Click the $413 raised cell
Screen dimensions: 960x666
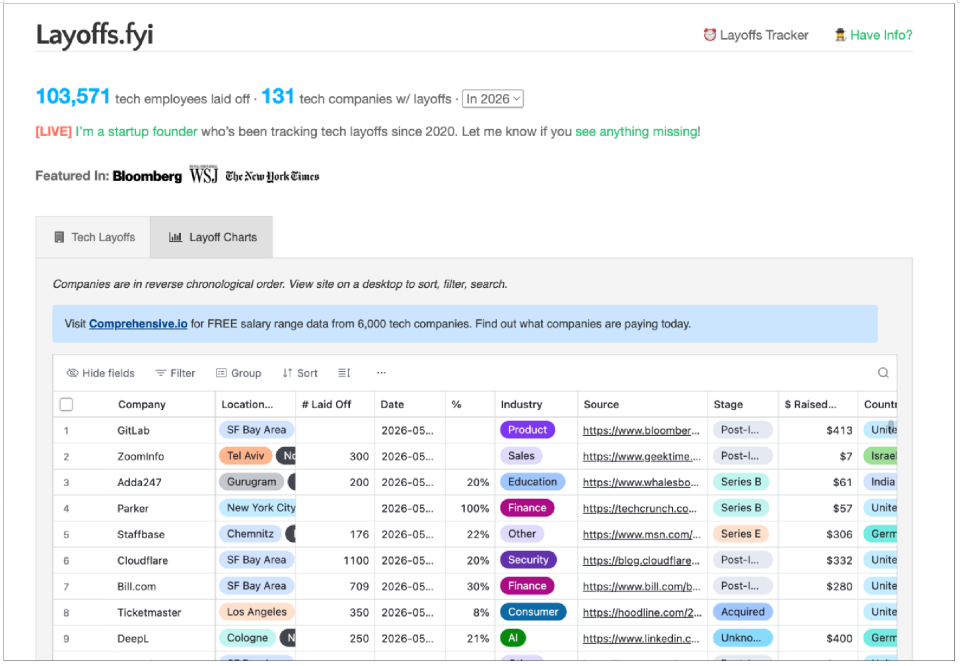click(818, 430)
